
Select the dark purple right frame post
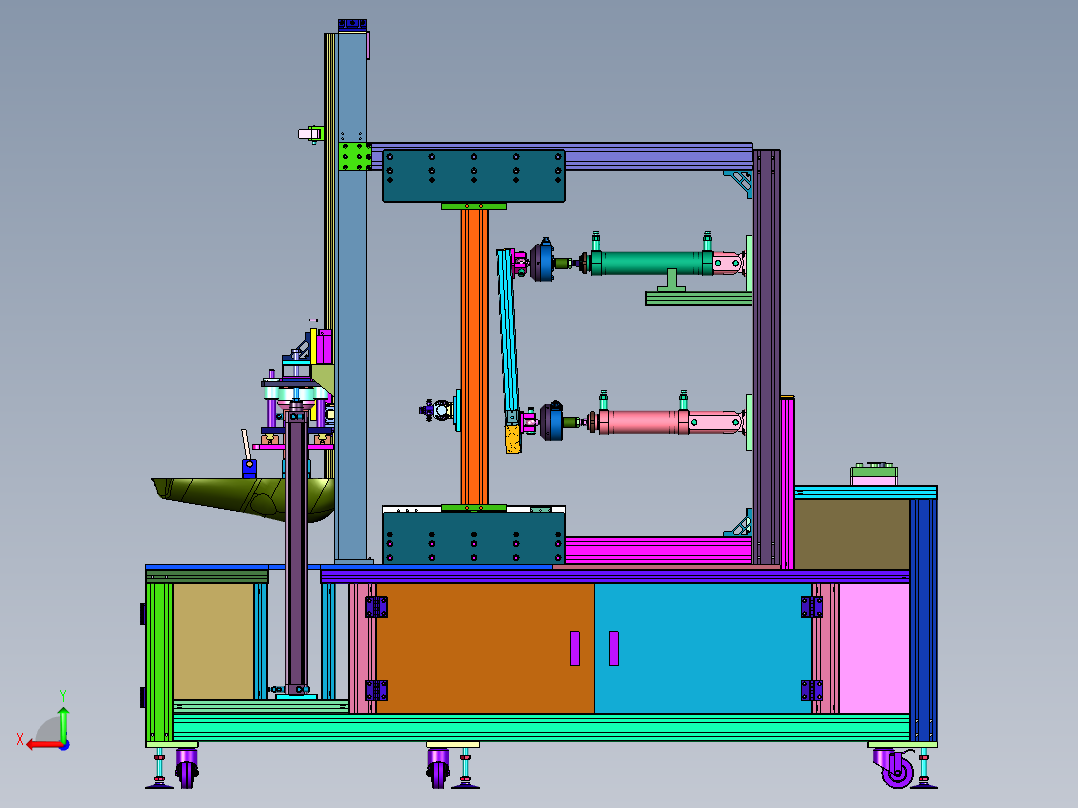767,358
